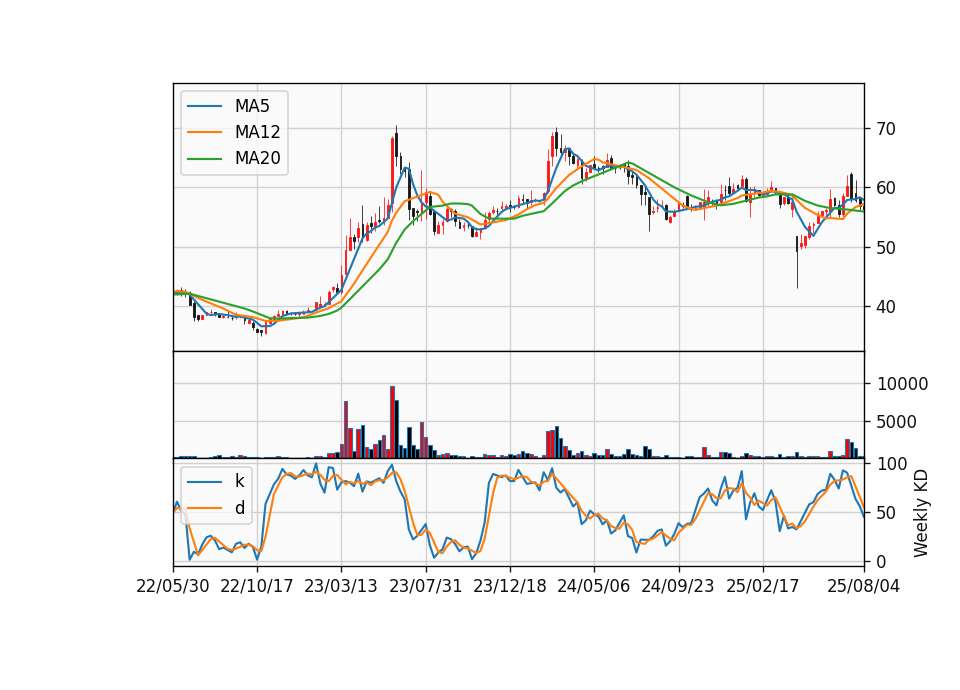The image size is (960, 690).
Task: Click the green MA20 legend line sample
Action: pyautogui.click(x=204, y=159)
